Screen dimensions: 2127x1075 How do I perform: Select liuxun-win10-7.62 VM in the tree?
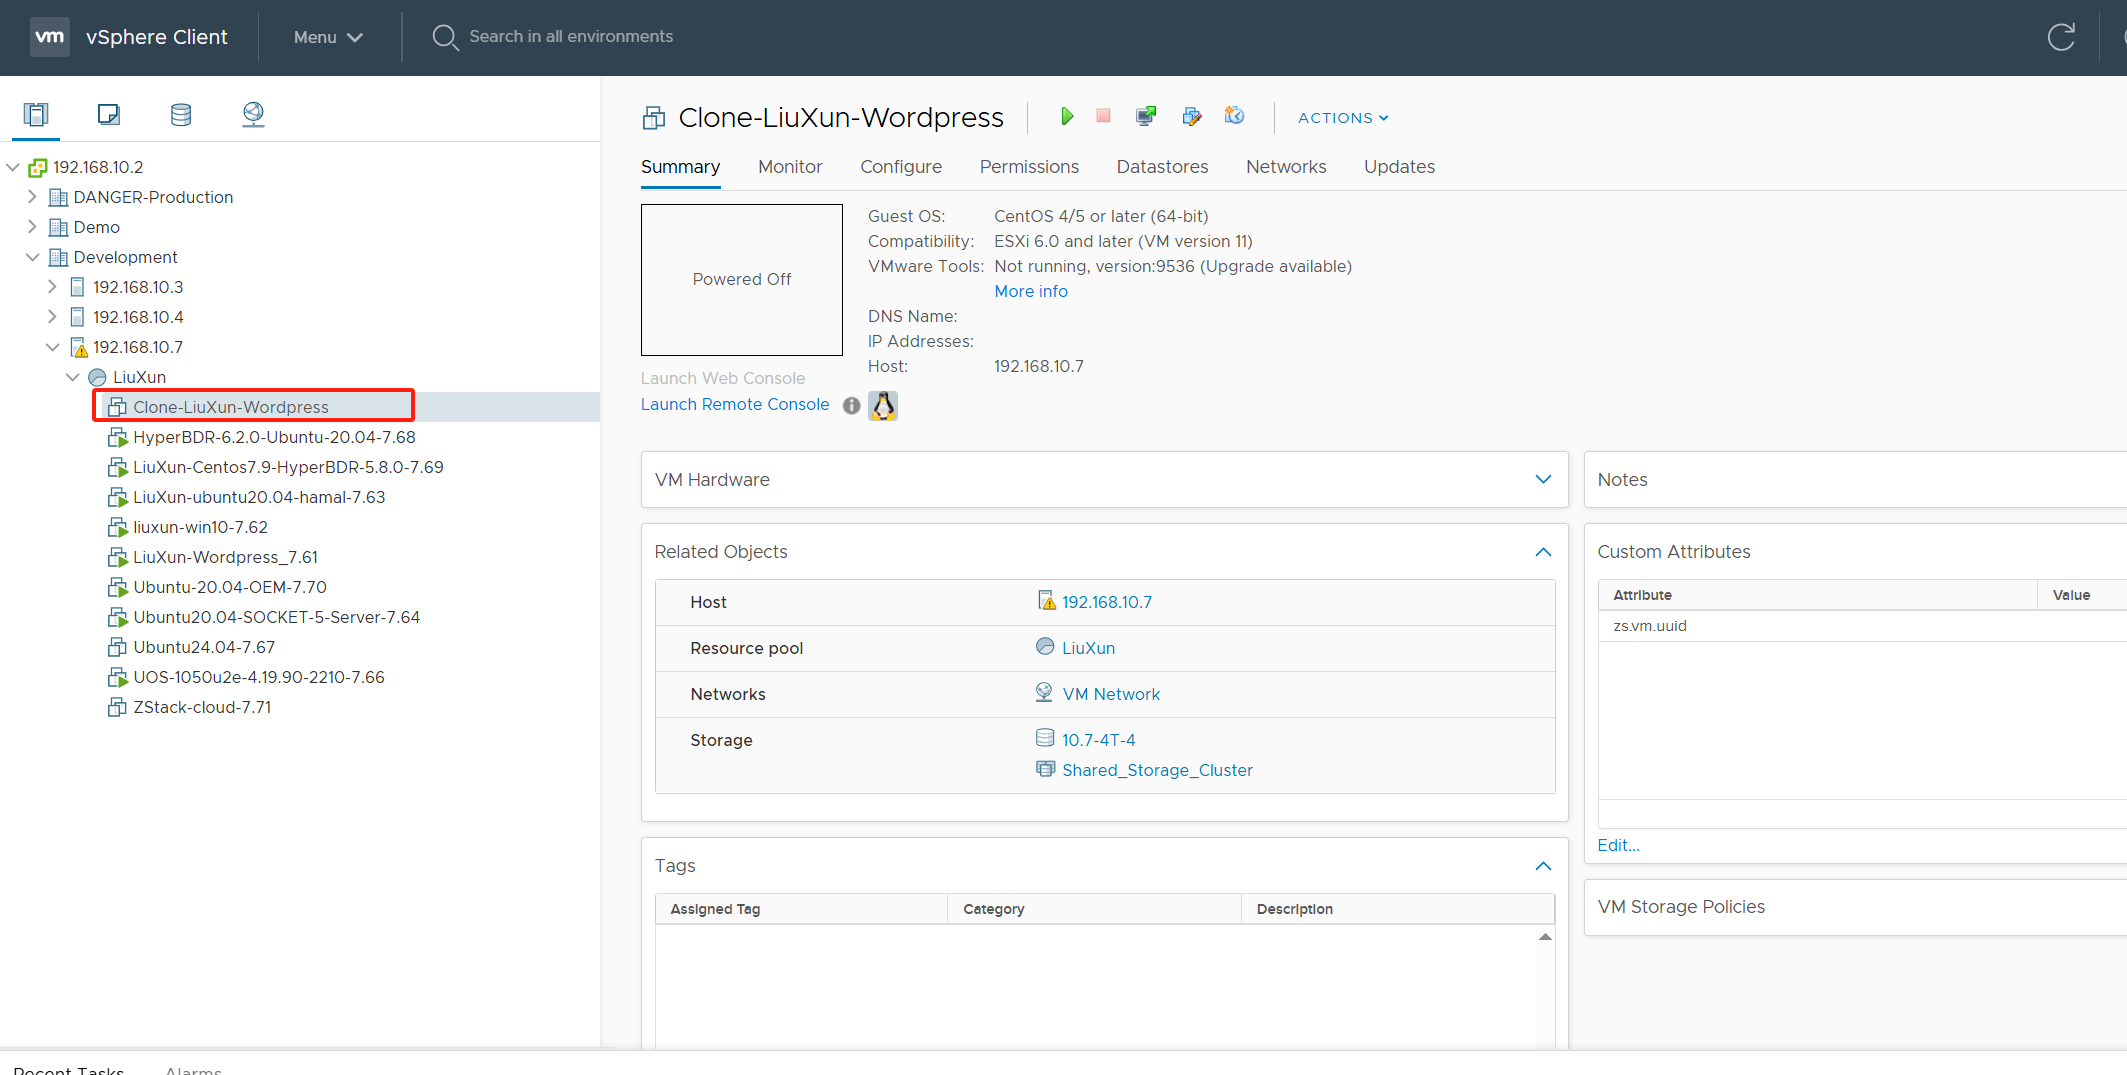tap(200, 527)
